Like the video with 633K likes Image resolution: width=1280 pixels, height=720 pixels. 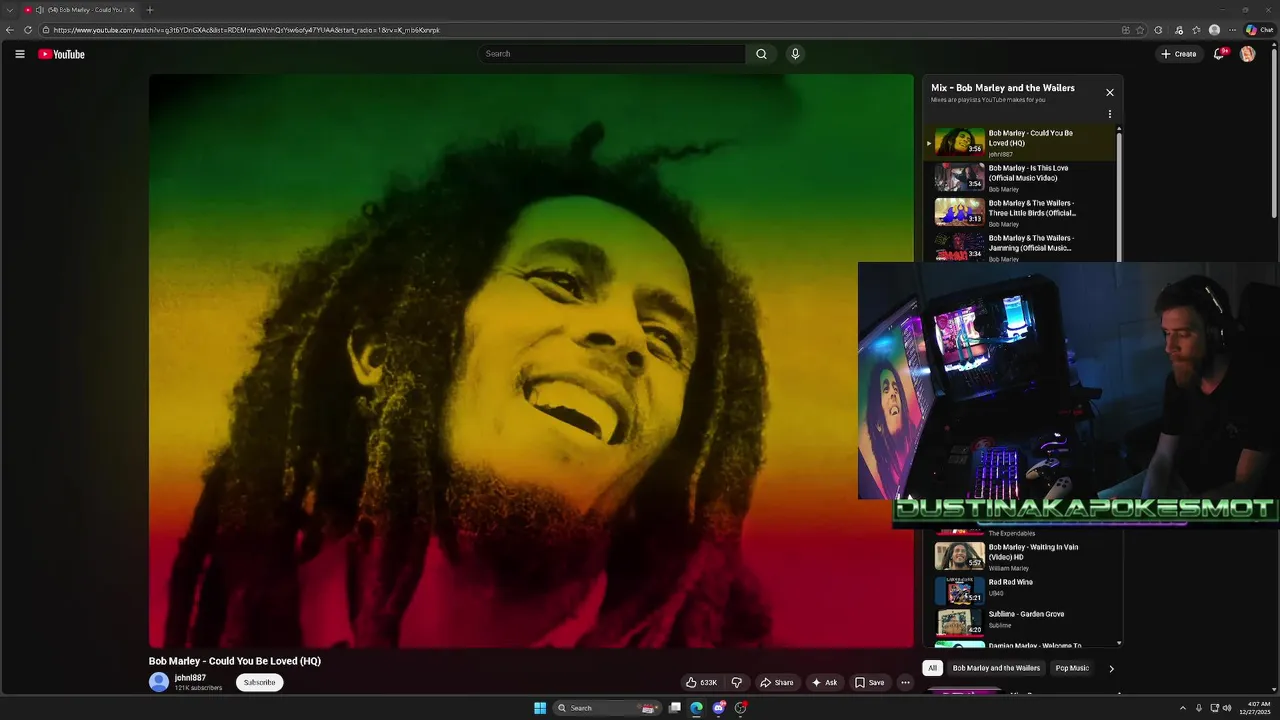tap(701, 682)
